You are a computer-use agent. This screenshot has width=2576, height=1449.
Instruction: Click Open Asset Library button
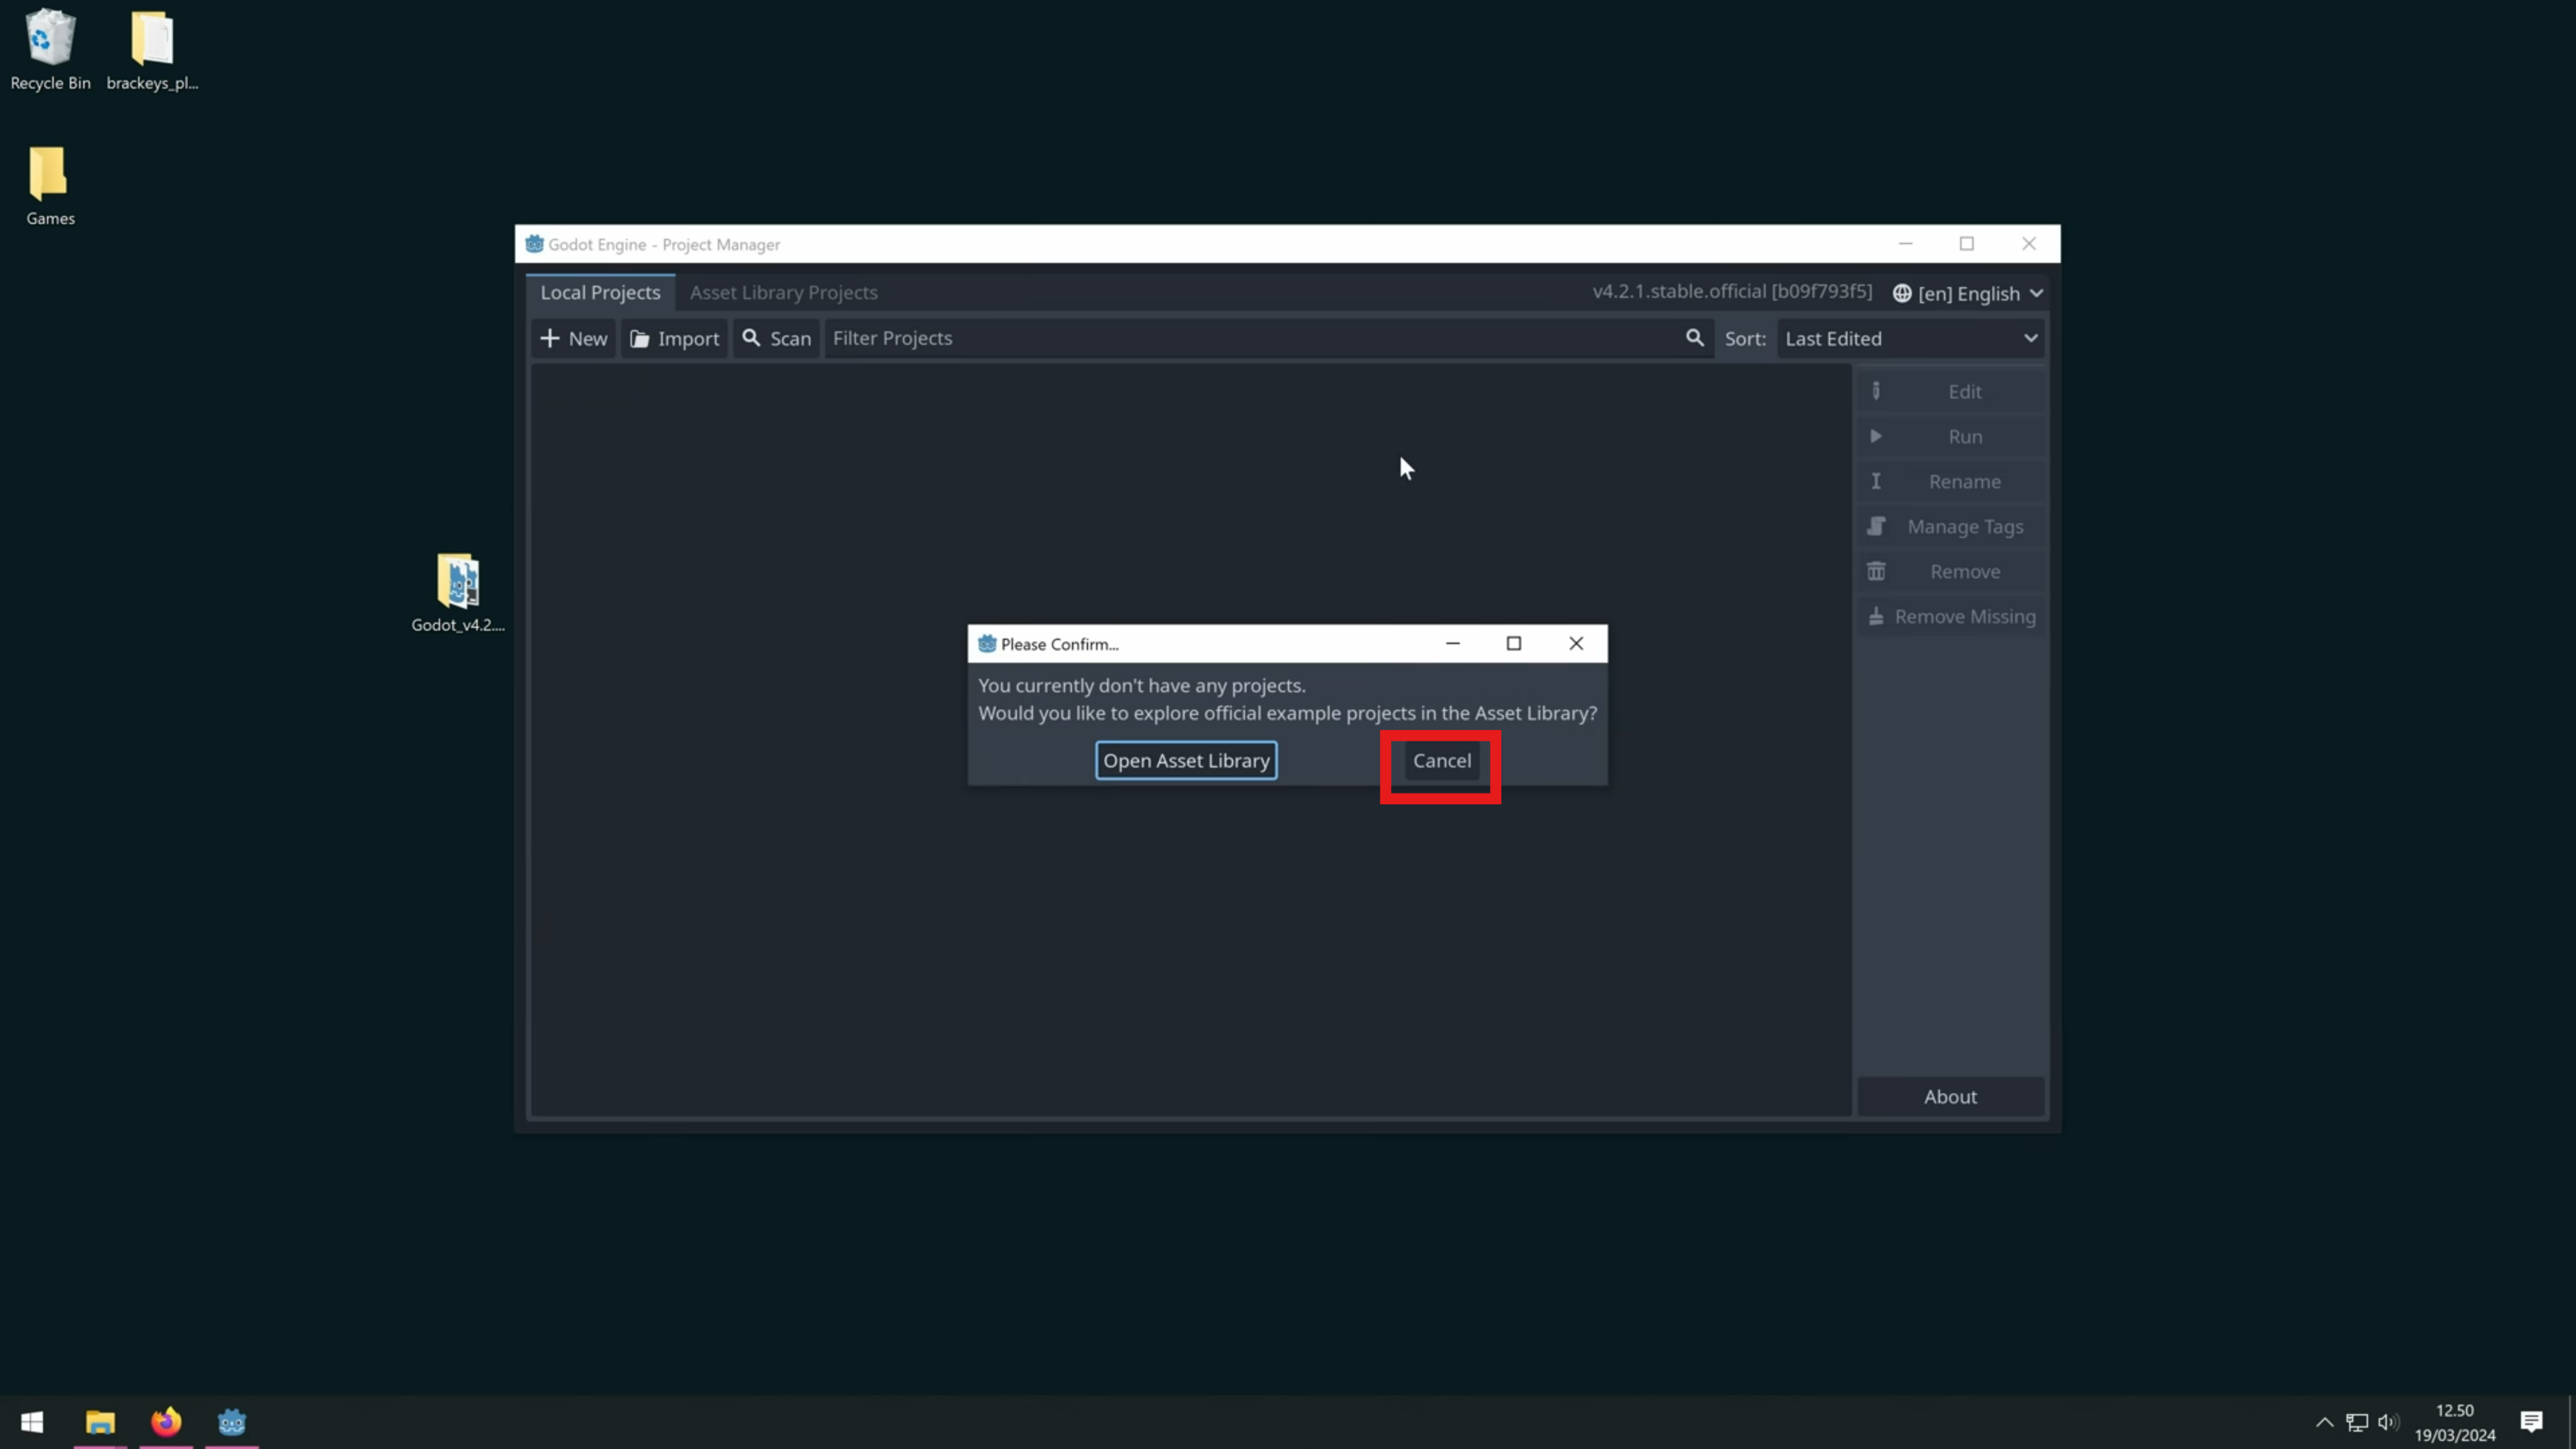pyautogui.click(x=1186, y=760)
